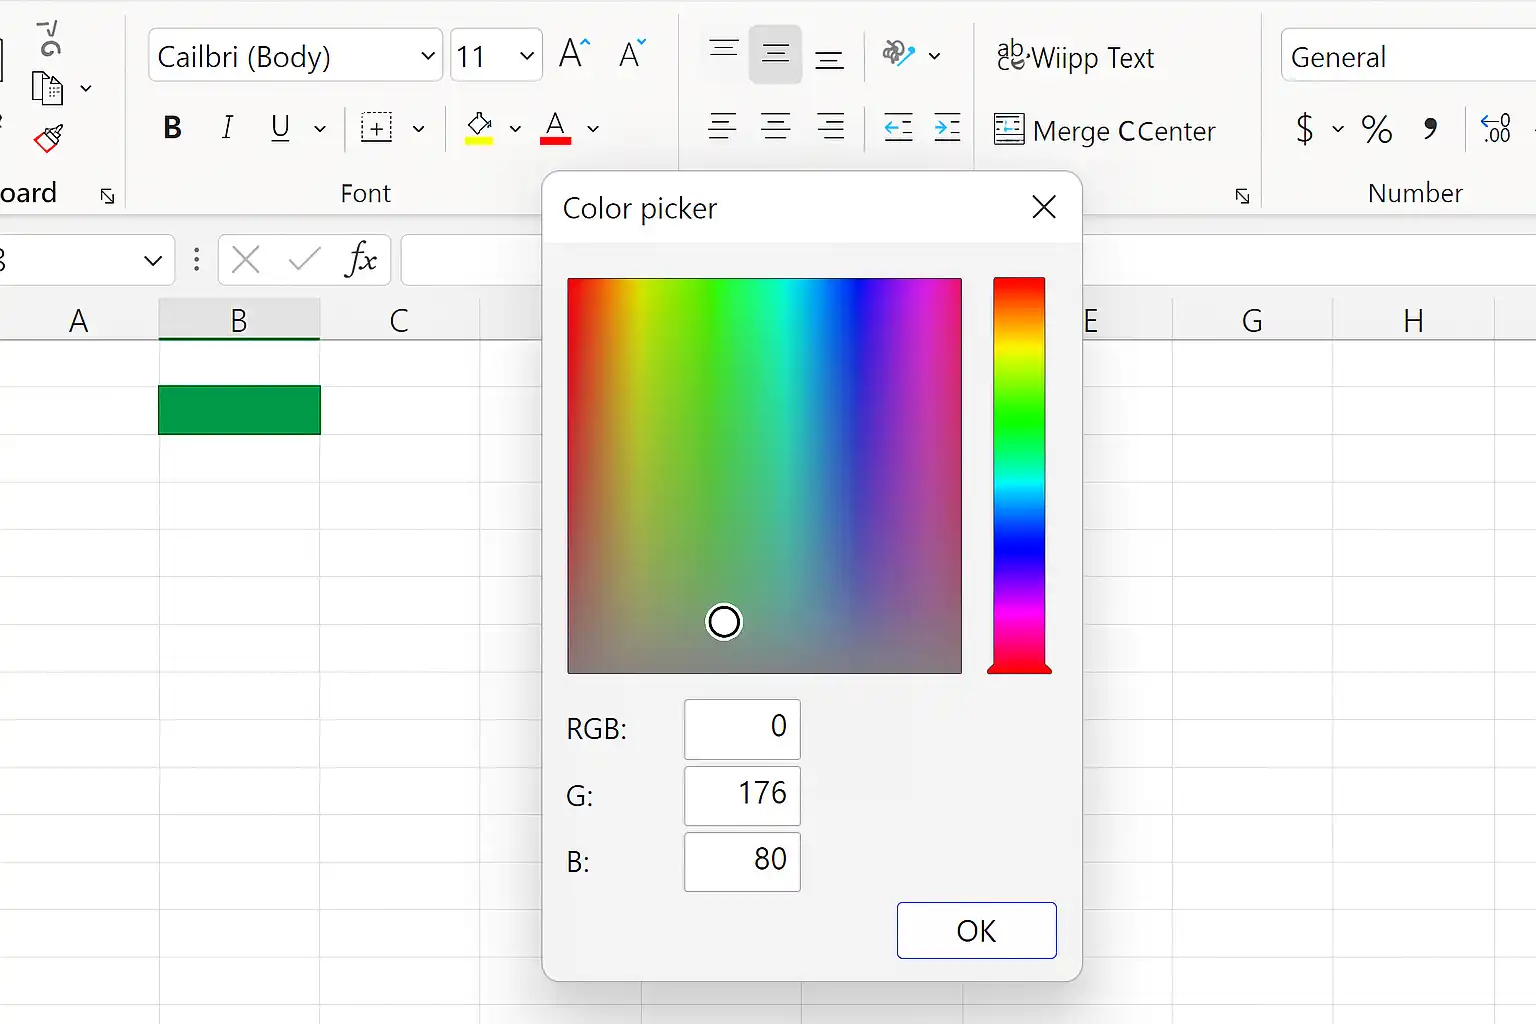Click the B value field showing 80
Viewport: 1536px width, 1024px height.
[742, 862]
